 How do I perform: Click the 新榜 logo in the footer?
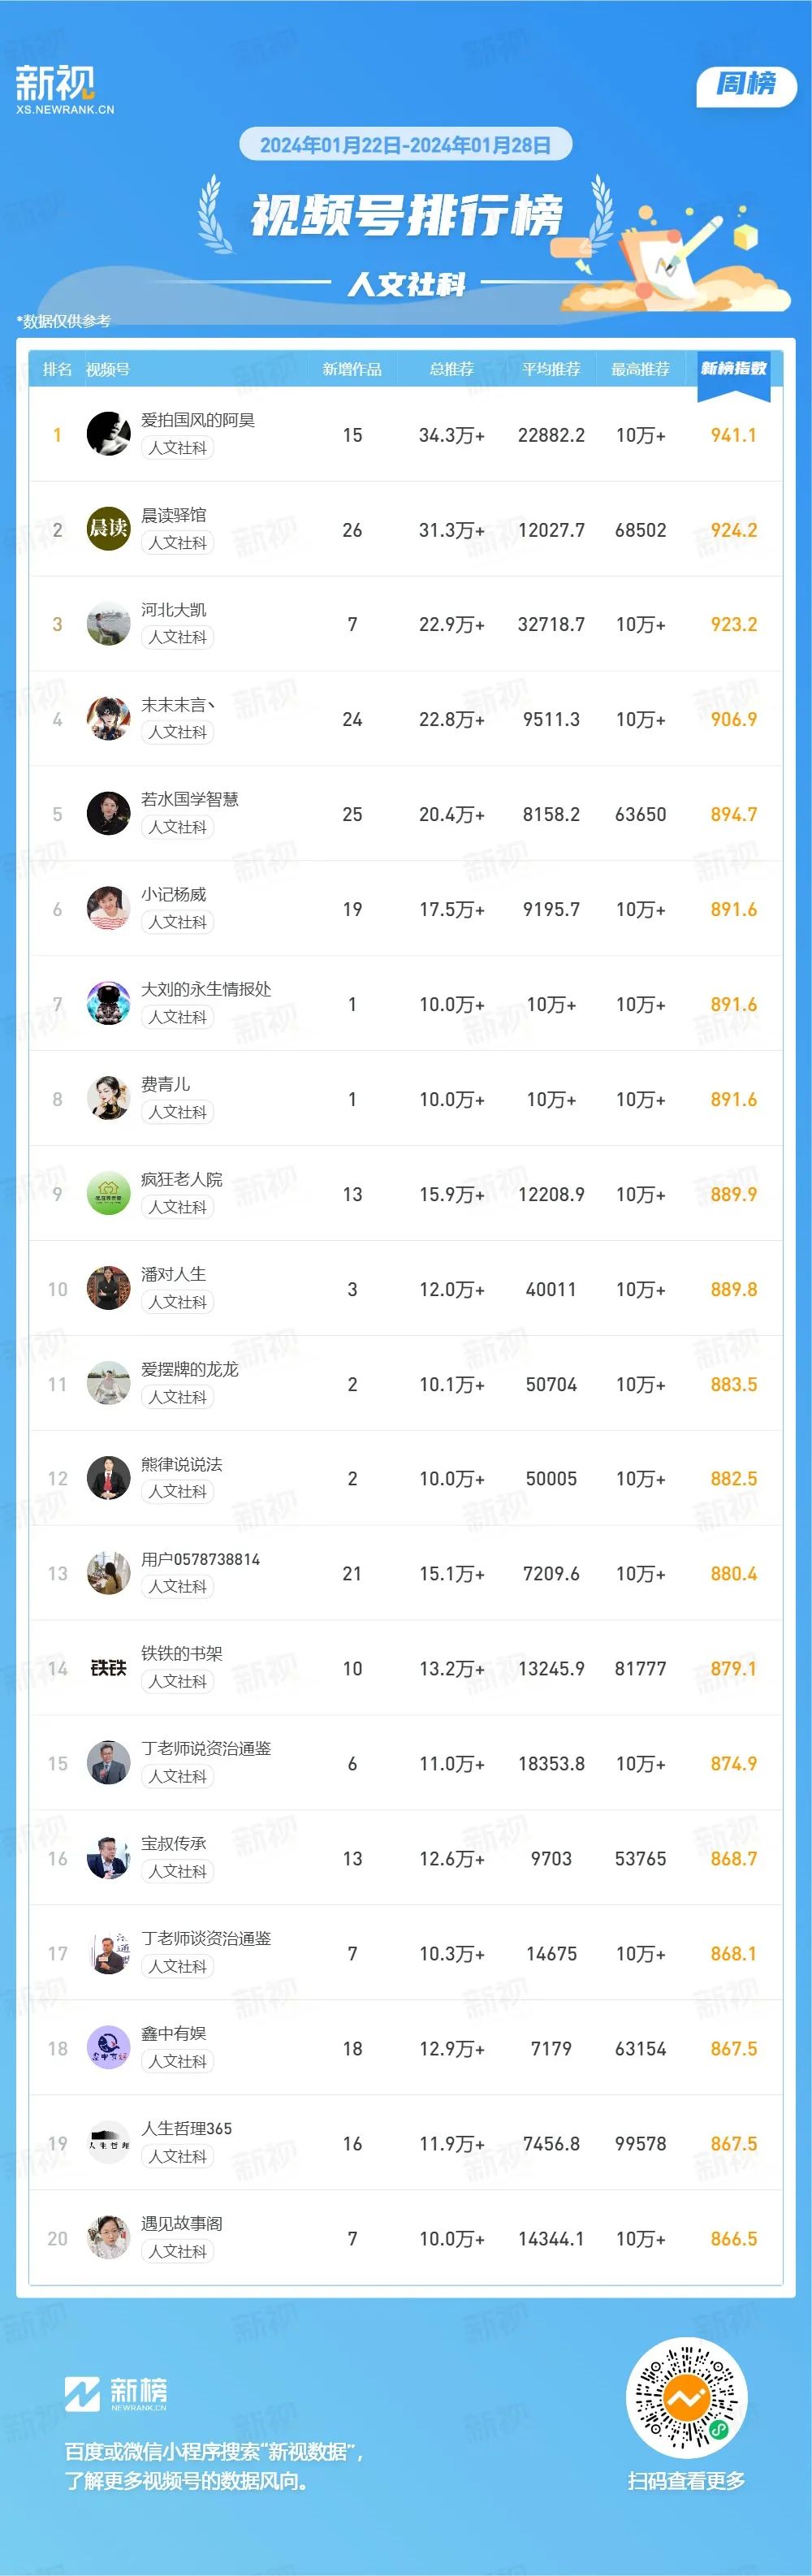(x=116, y=2394)
